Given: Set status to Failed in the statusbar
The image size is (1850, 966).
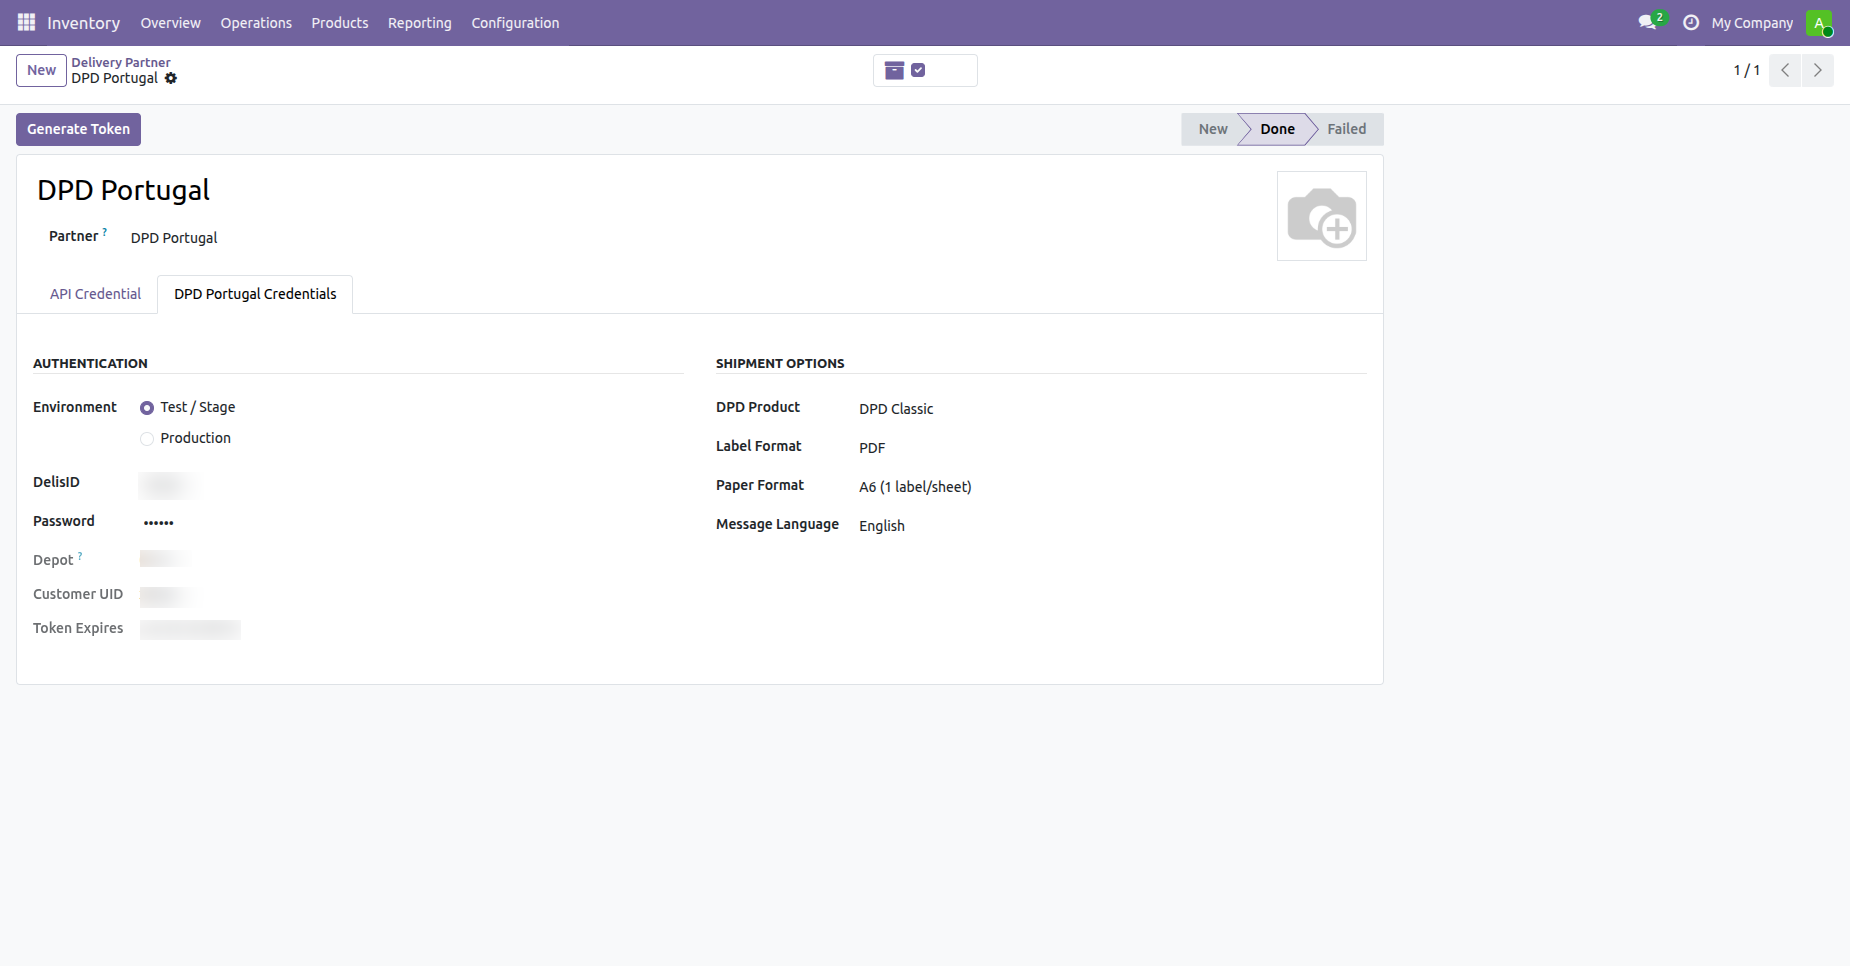Looking at the screenshot, I should click(1346, 129).
